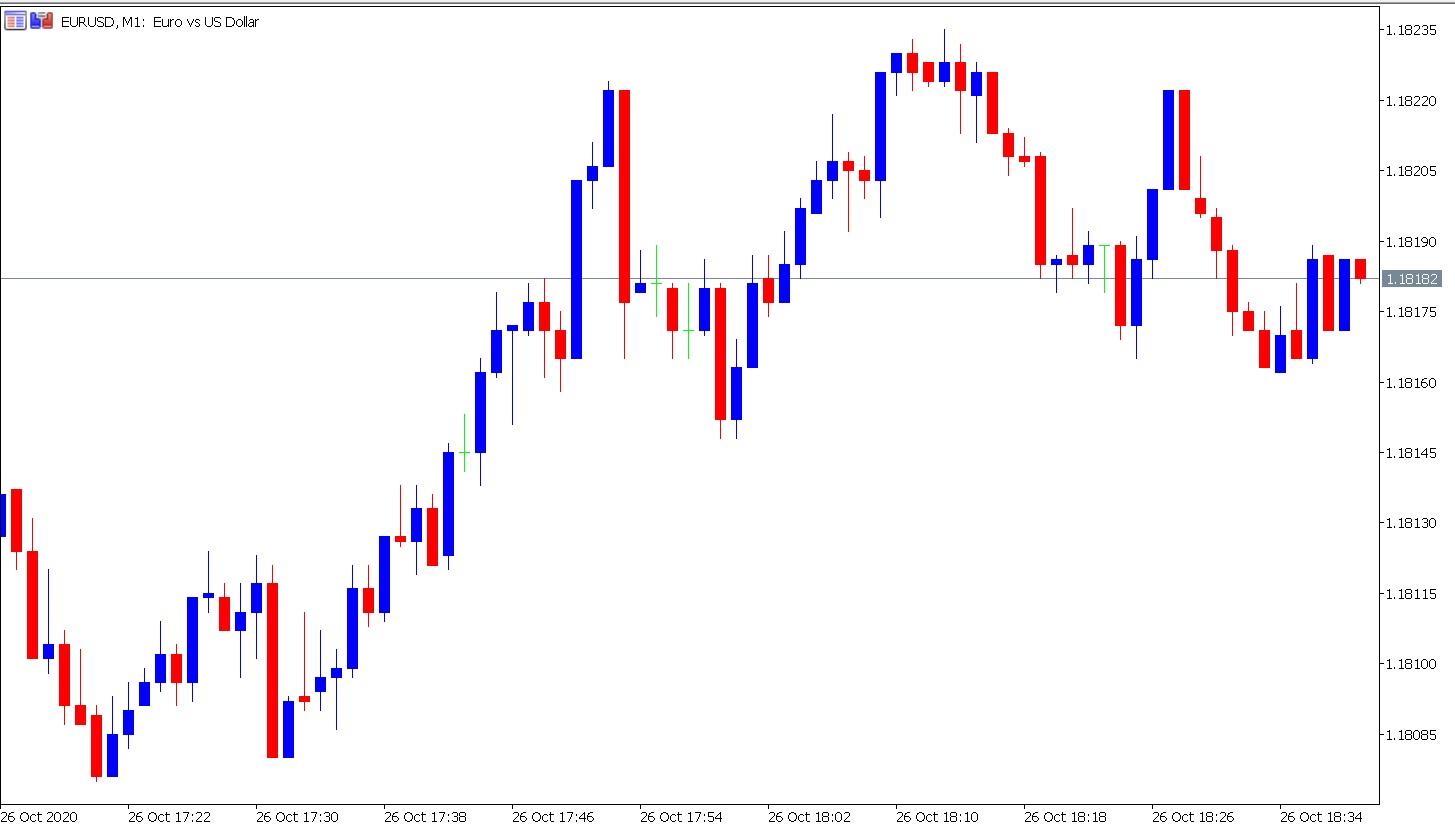1455x831 pixels.
Task: Click the 1.18235 price scale label
Action: [x=1411, y=31]
